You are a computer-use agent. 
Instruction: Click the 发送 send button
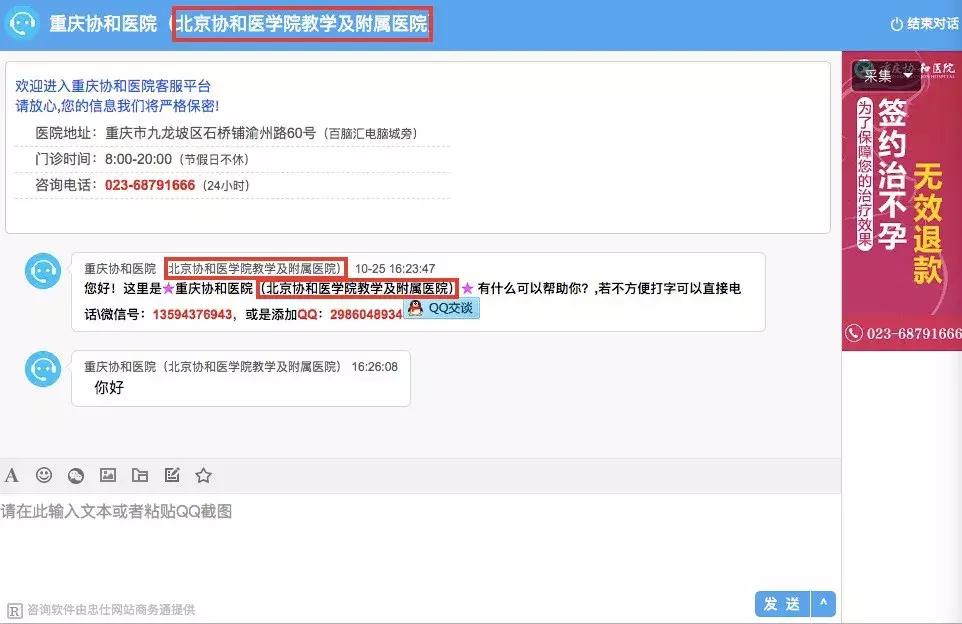pyautogui.click(x=785, y=604)
